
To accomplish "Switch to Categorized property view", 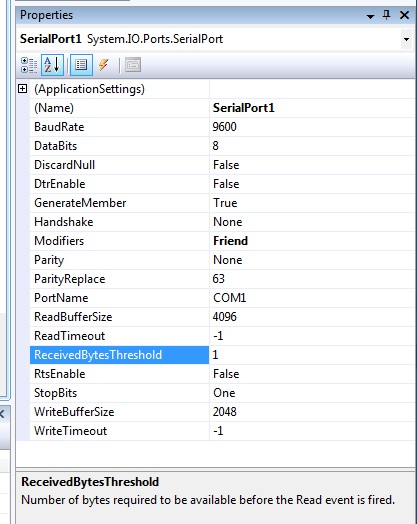I will coord(29,65).
